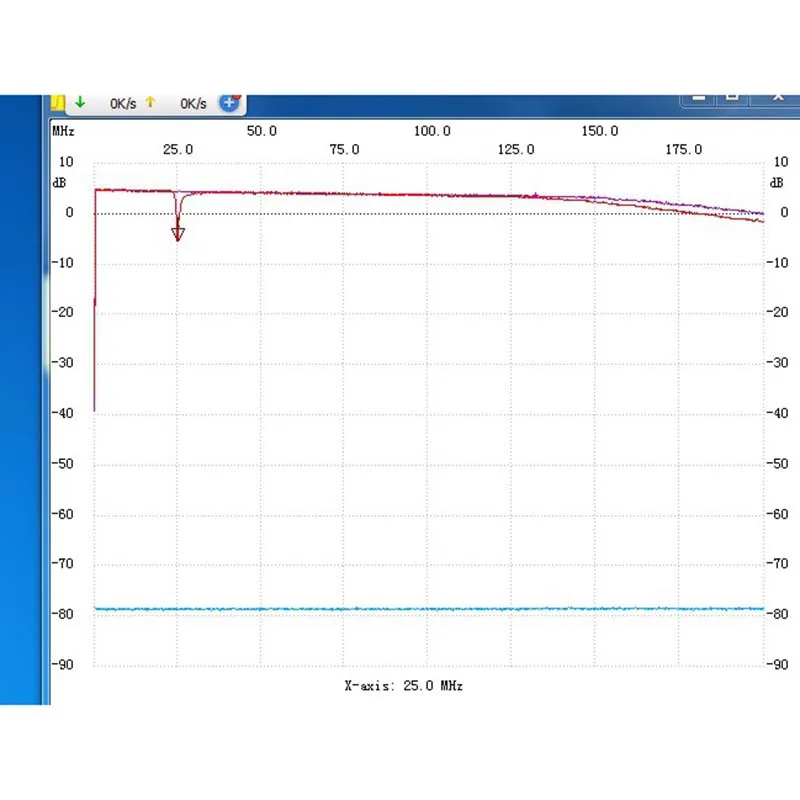Click the 100.0 frequency axis label

click(x=432, y=131)
